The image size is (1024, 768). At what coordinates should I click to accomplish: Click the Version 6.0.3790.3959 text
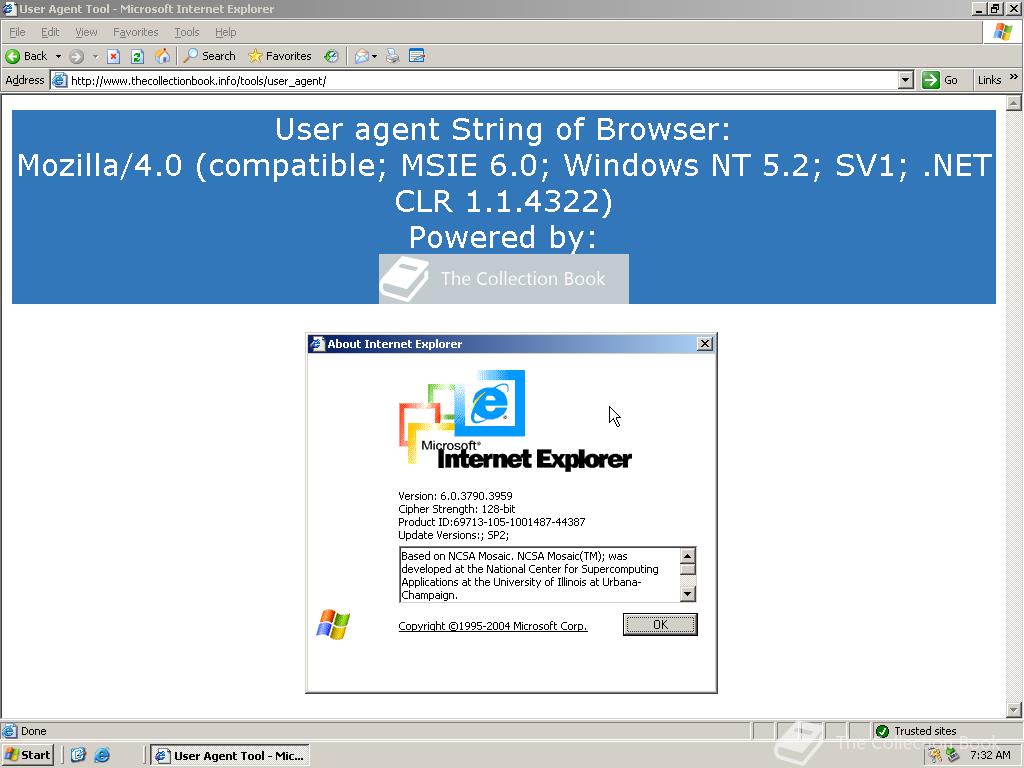[x=455, y=496]
